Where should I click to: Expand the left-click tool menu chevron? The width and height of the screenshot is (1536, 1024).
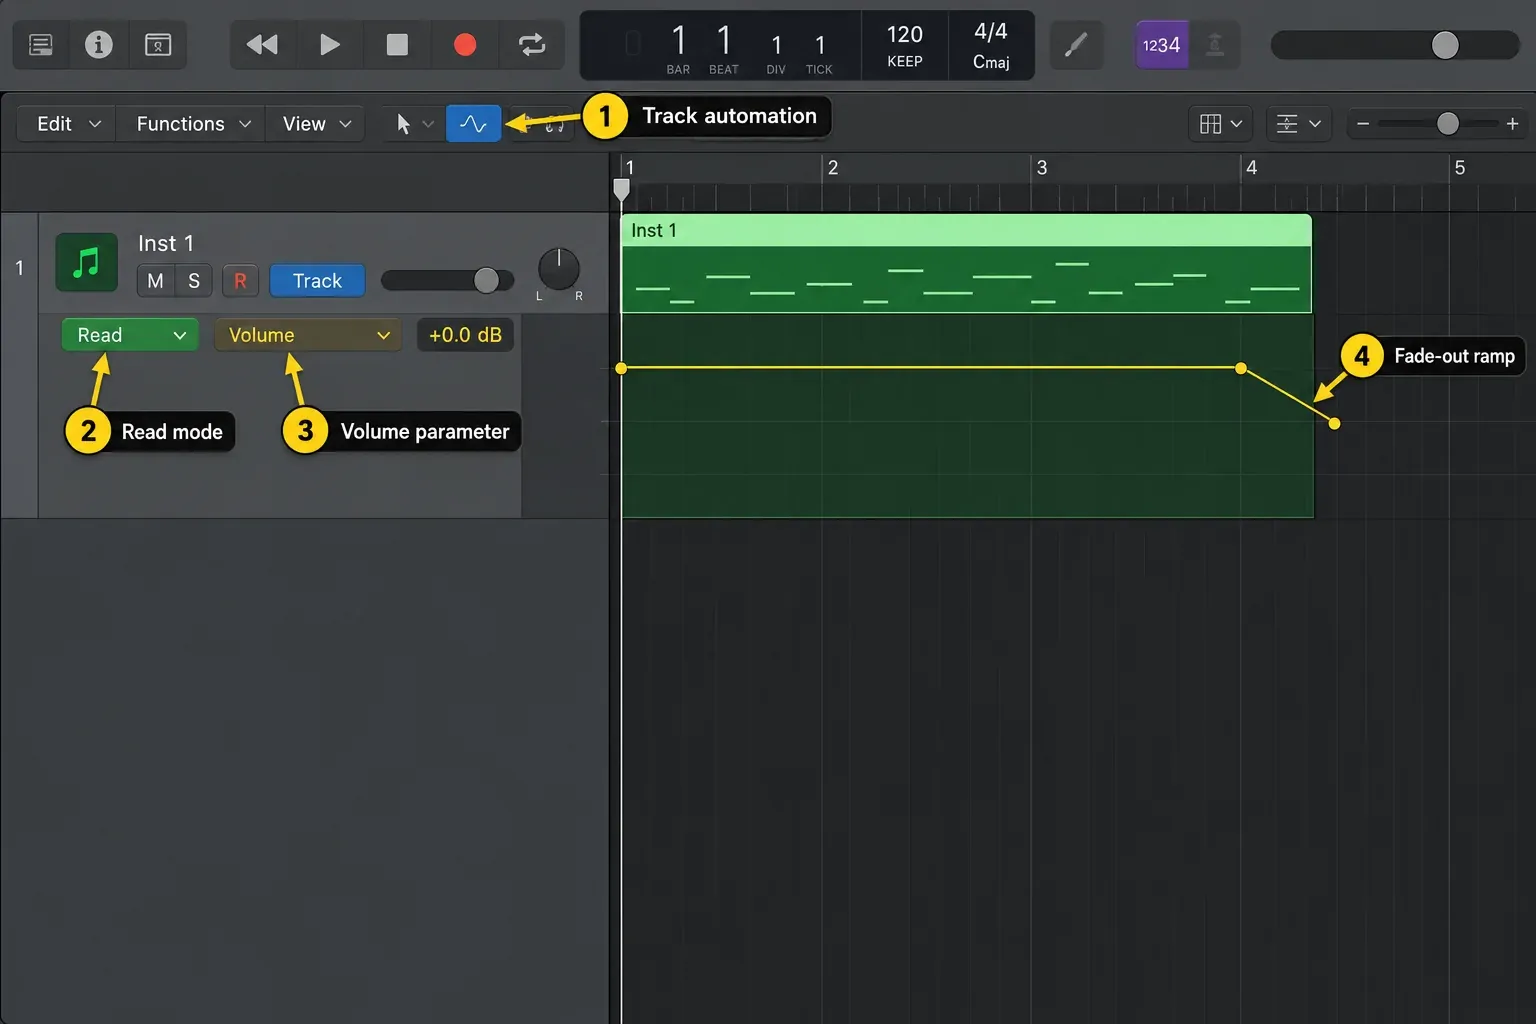[x=428, y=124]
